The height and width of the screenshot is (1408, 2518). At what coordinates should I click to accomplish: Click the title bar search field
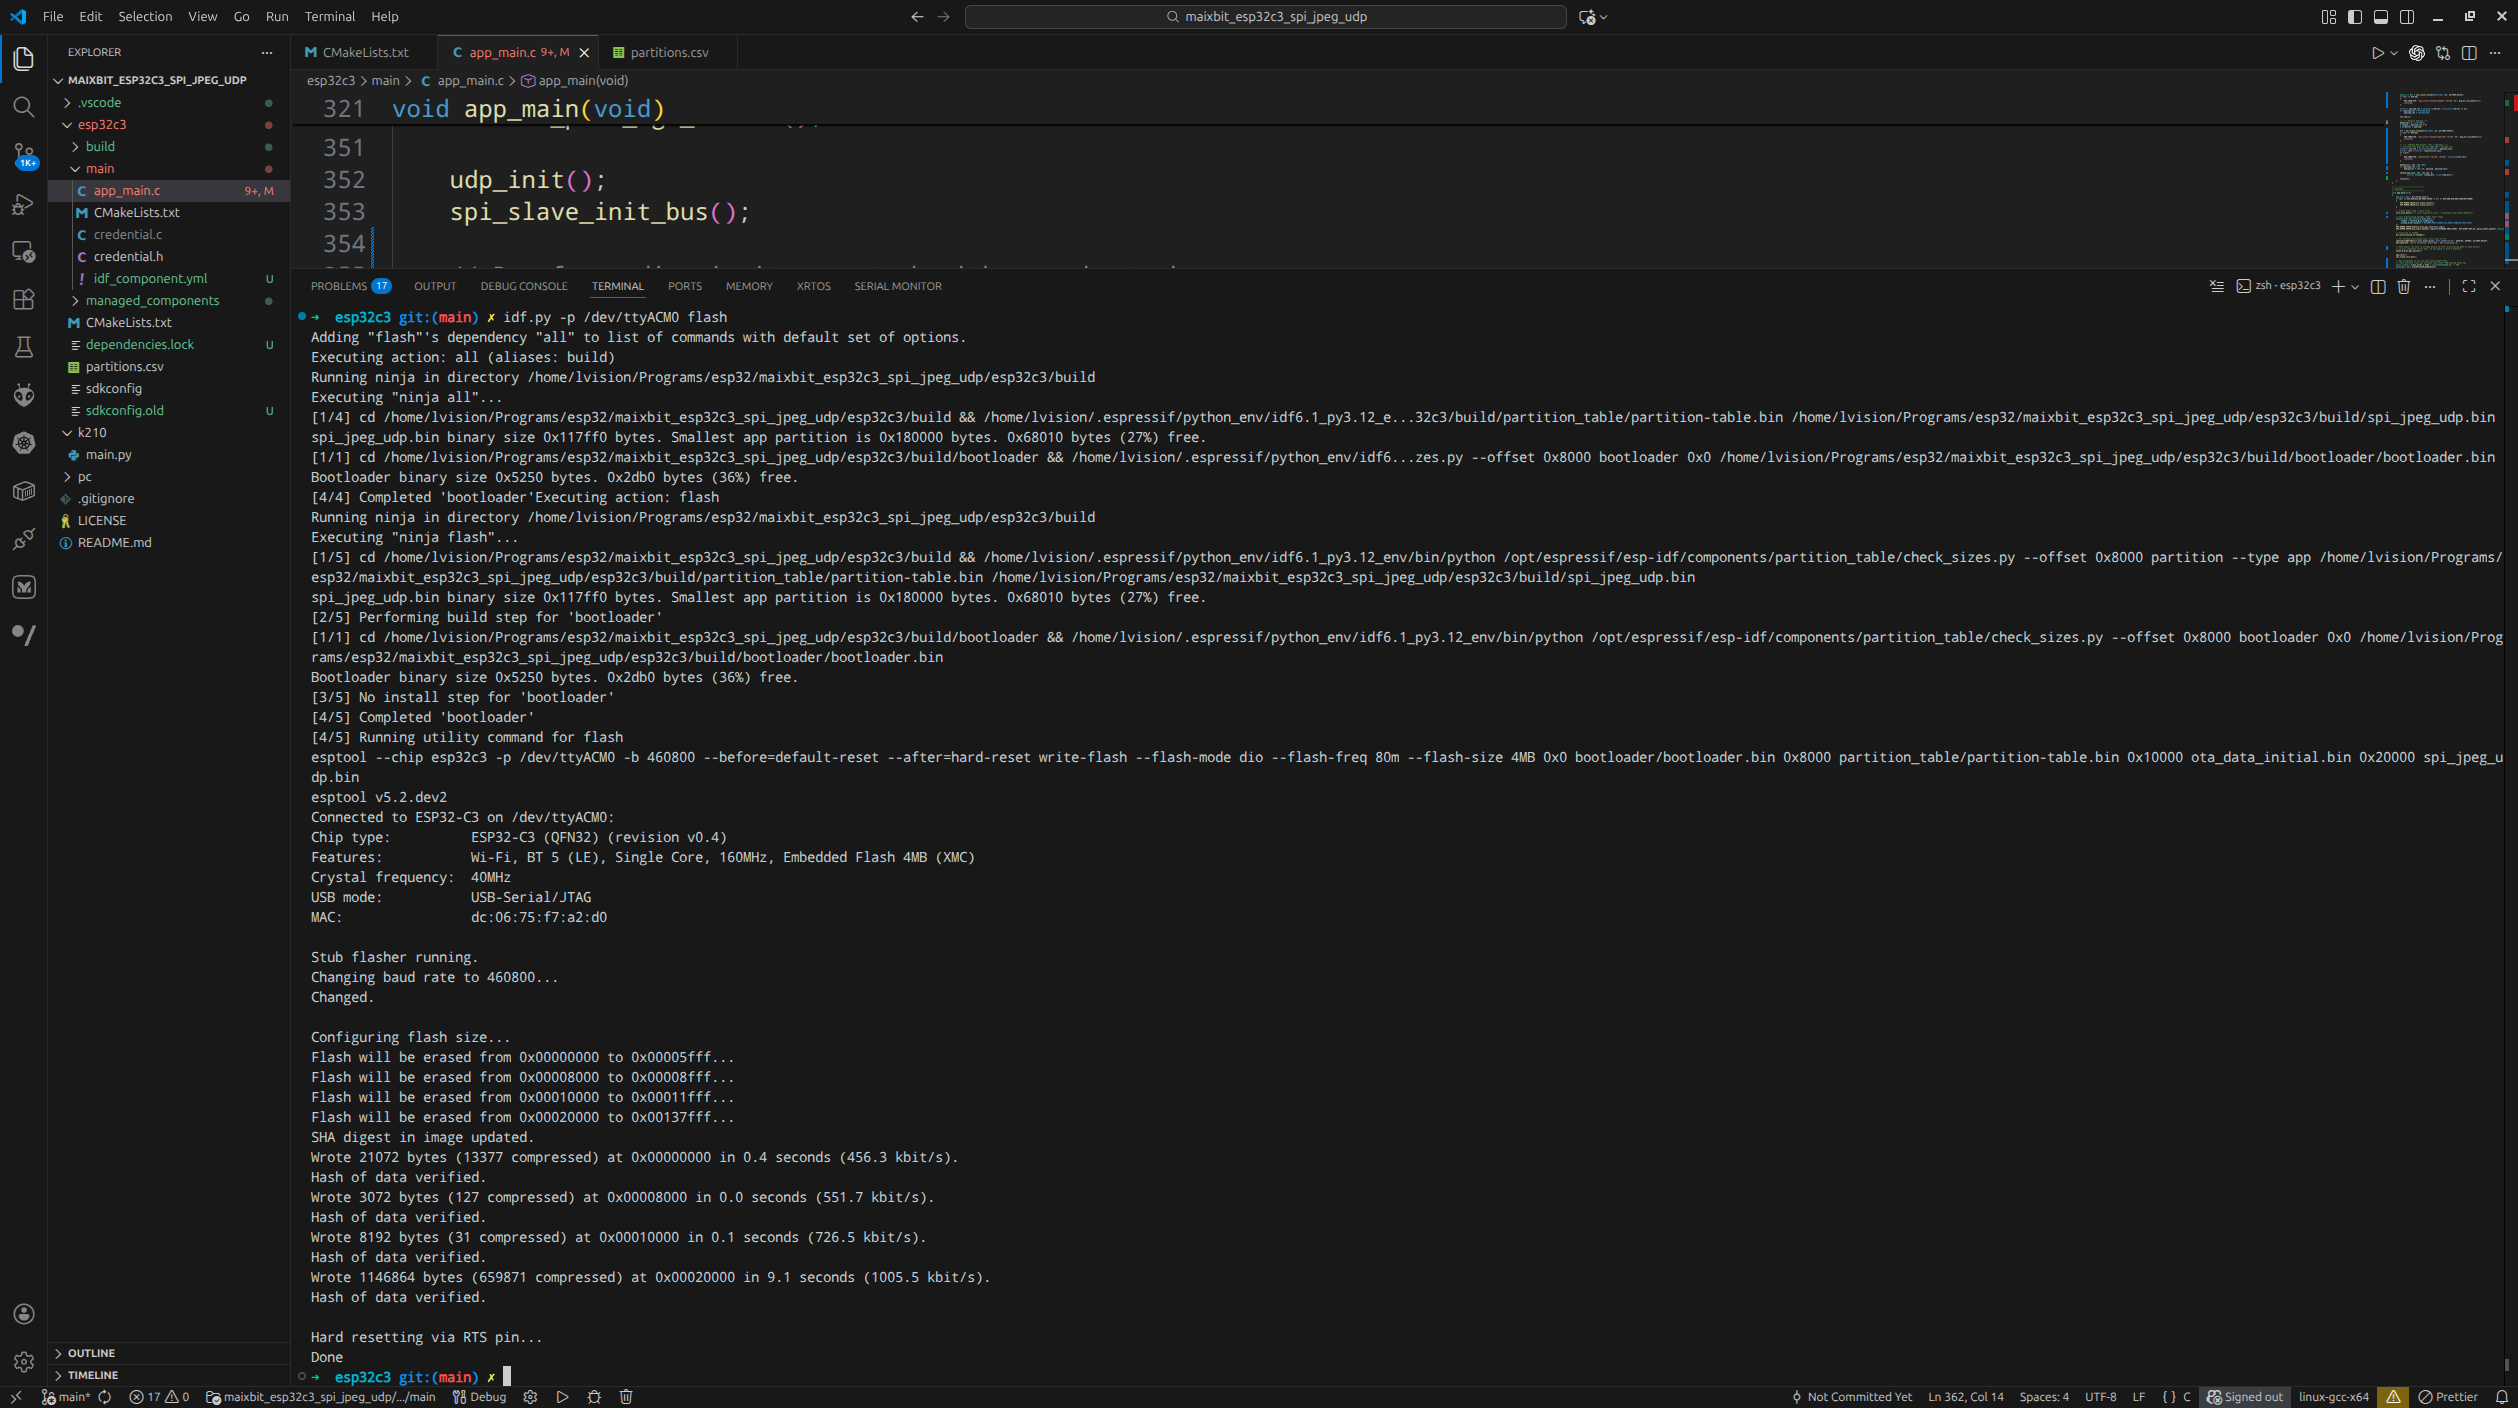click(x=1265, y=17)
